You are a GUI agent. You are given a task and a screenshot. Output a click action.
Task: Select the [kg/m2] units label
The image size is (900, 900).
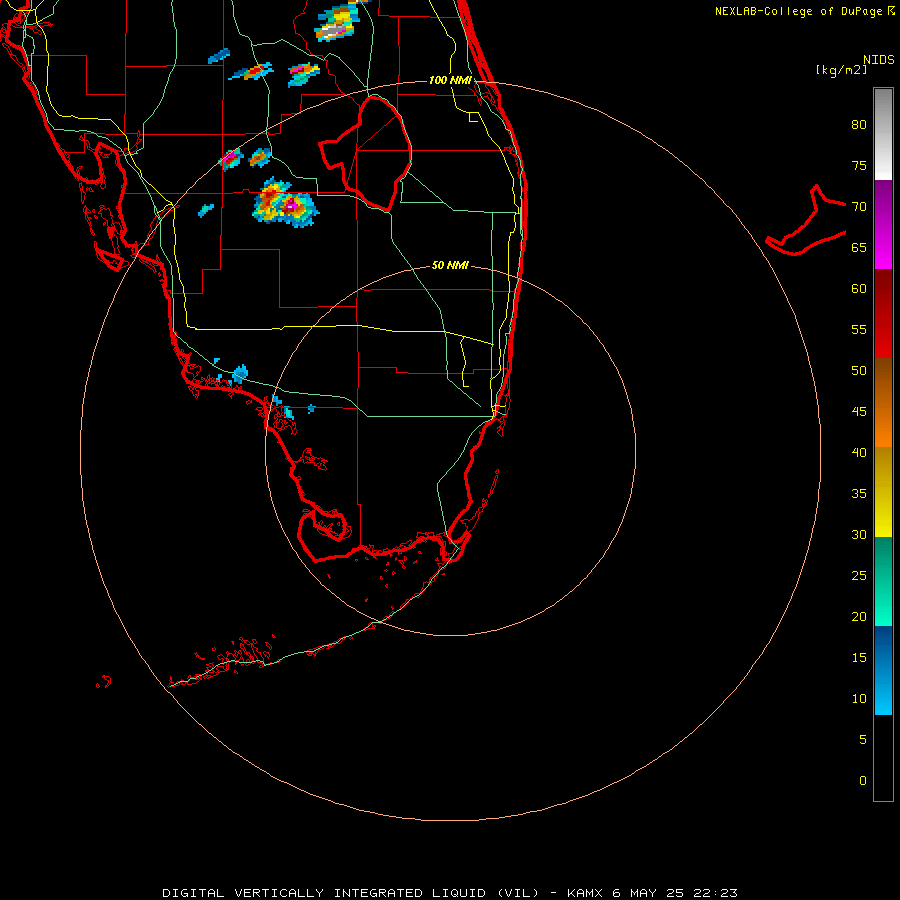pyautogui.click(x=841, y=70)
